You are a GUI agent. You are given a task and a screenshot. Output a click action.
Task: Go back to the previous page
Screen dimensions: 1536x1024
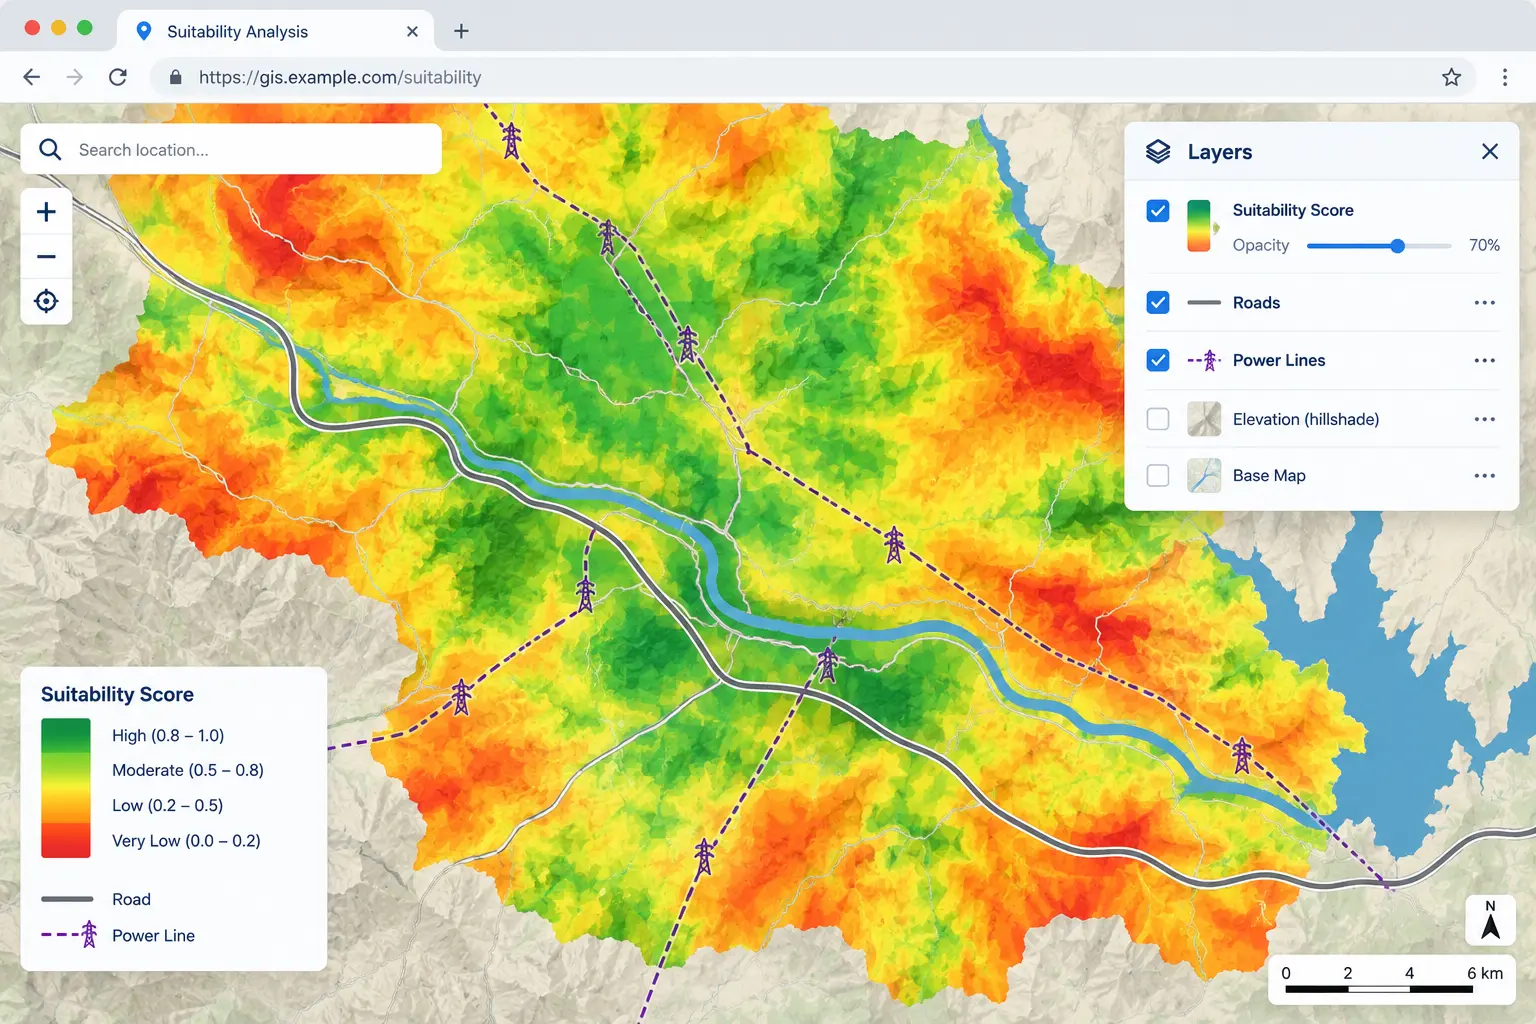pyautogui.click(x=32, y=77)
